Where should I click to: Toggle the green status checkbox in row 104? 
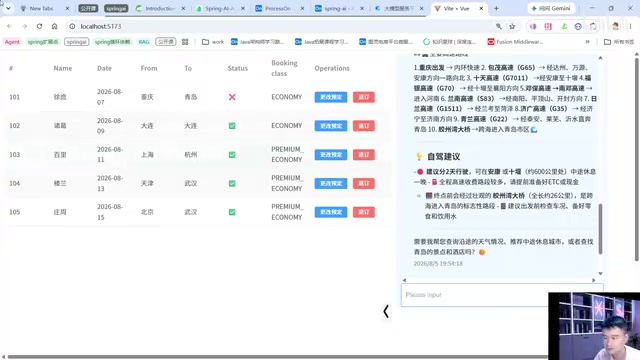(x=232, y=183)
